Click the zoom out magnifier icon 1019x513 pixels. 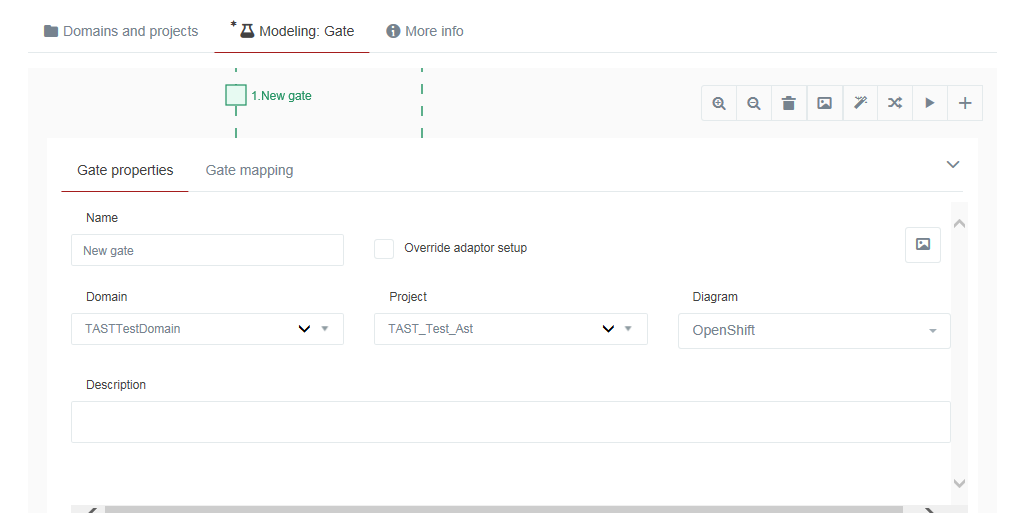click(754, 103)
